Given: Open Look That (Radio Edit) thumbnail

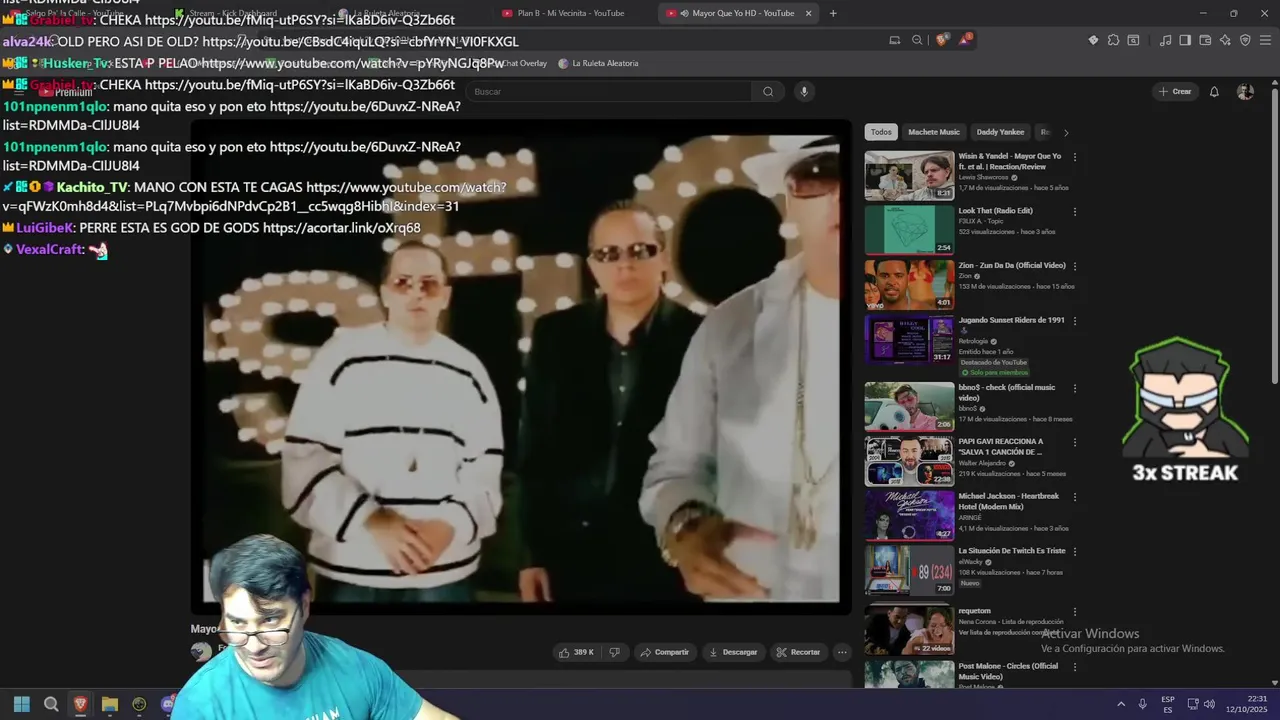Looking at the screenshot, I should coord(909,230).
